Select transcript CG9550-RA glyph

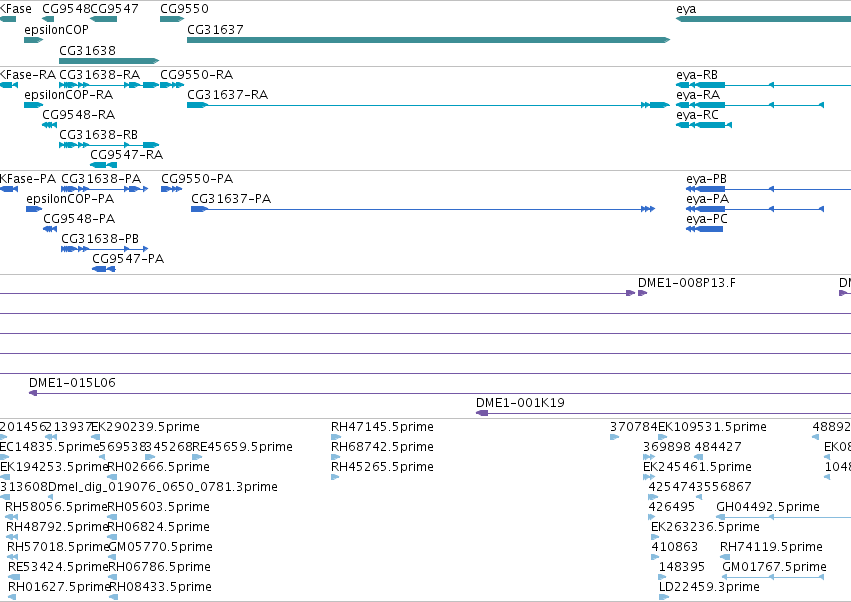click(172, 85)
